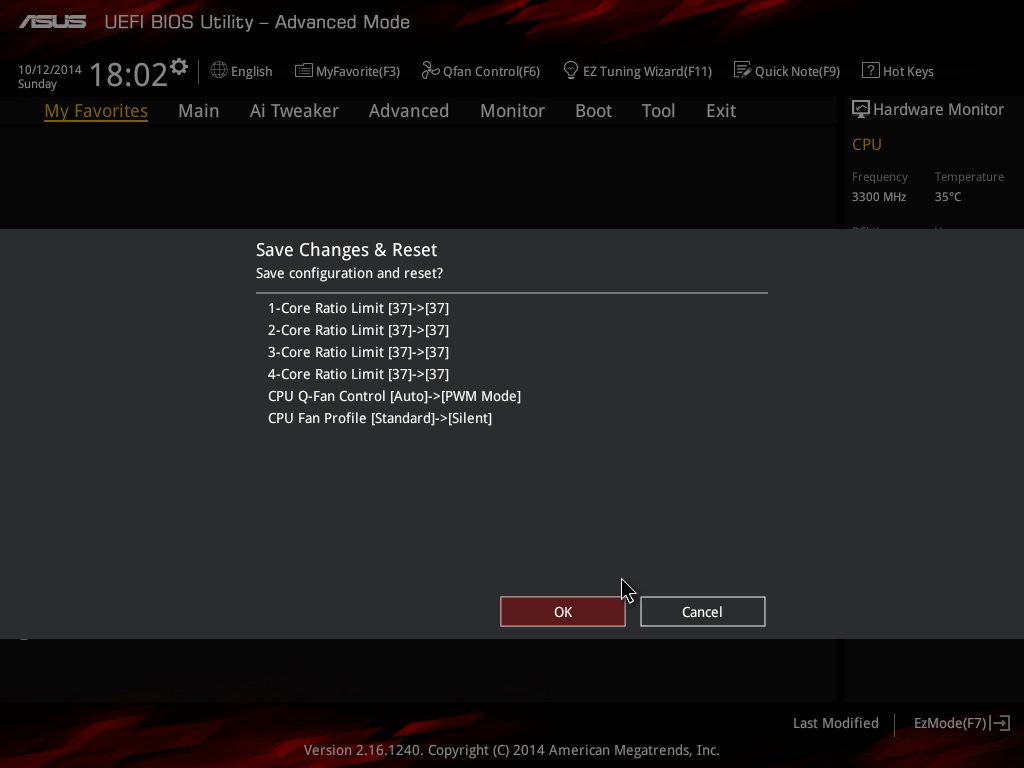The height and width of the screenshot is (768, 1024).
Task: Open the Boot tab
Action: pos(594,110)
